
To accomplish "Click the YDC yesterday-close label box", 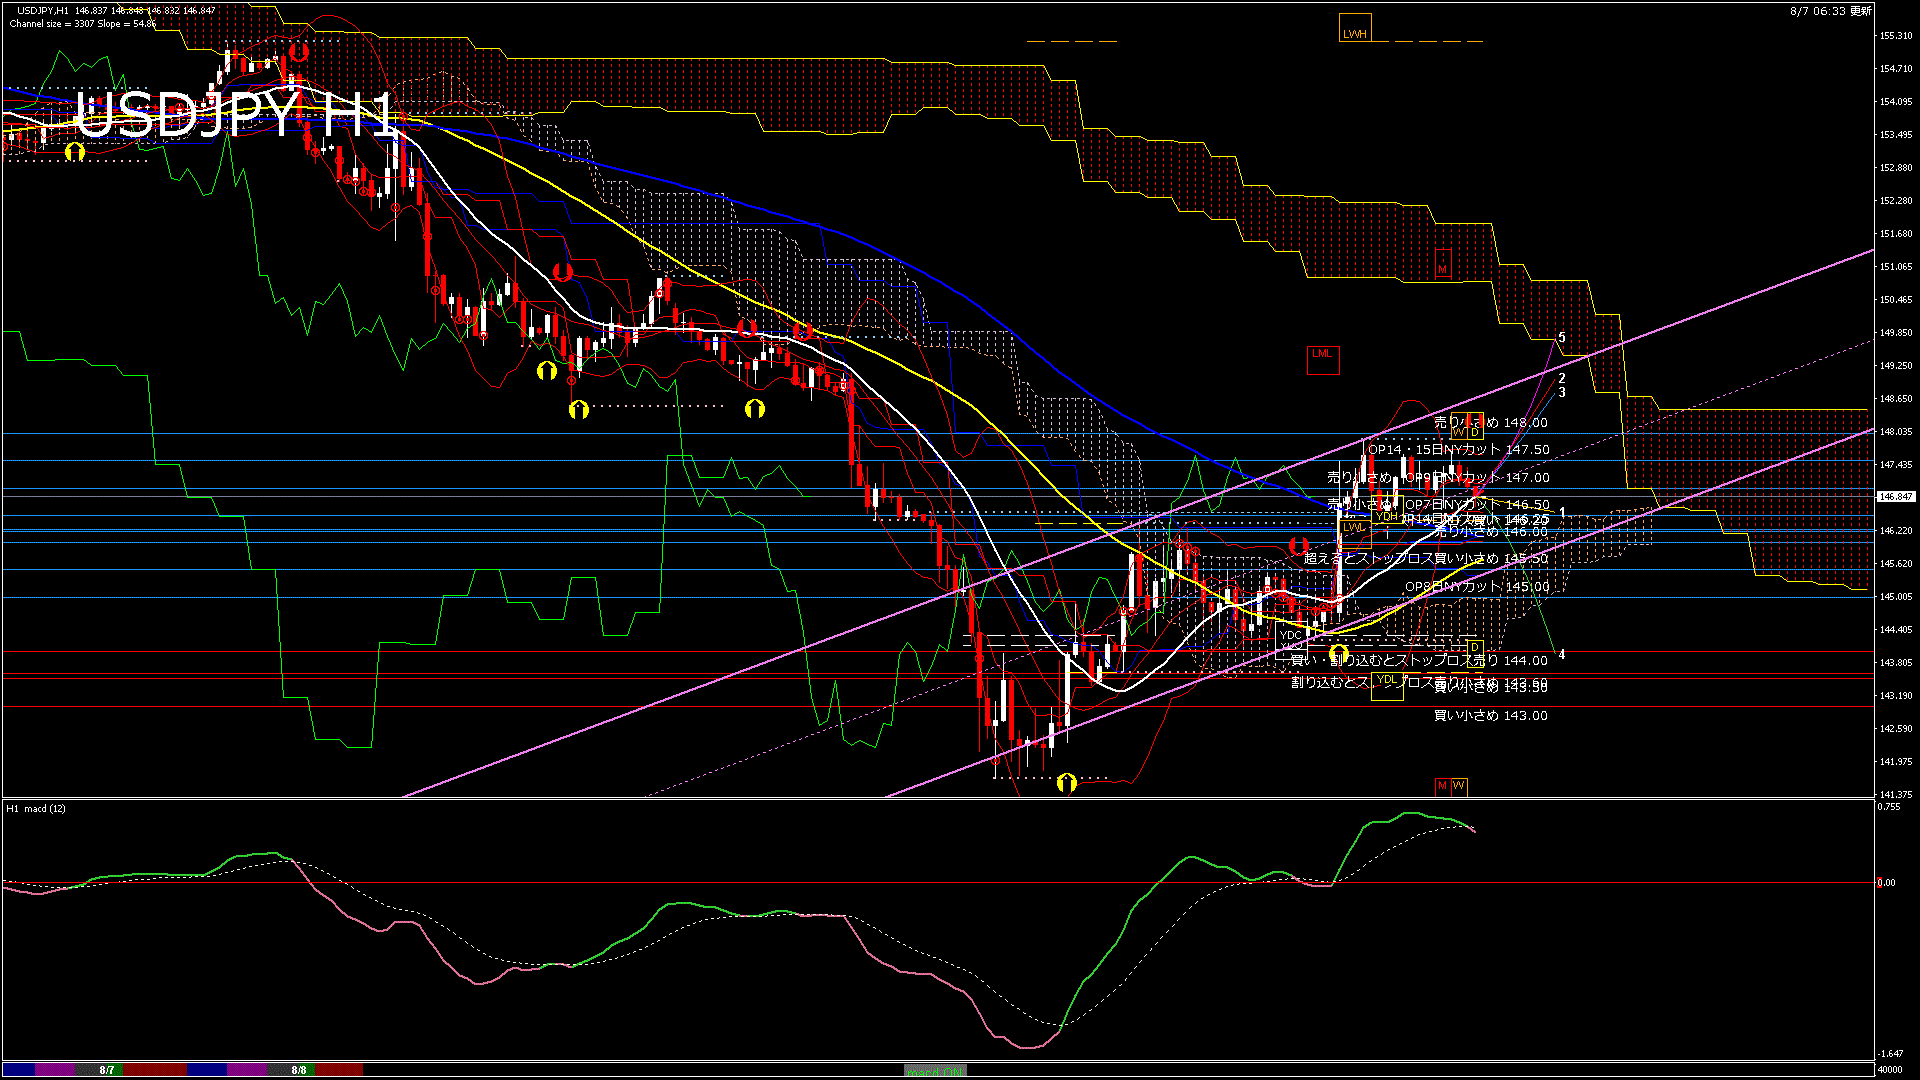I will (1291, 635).
